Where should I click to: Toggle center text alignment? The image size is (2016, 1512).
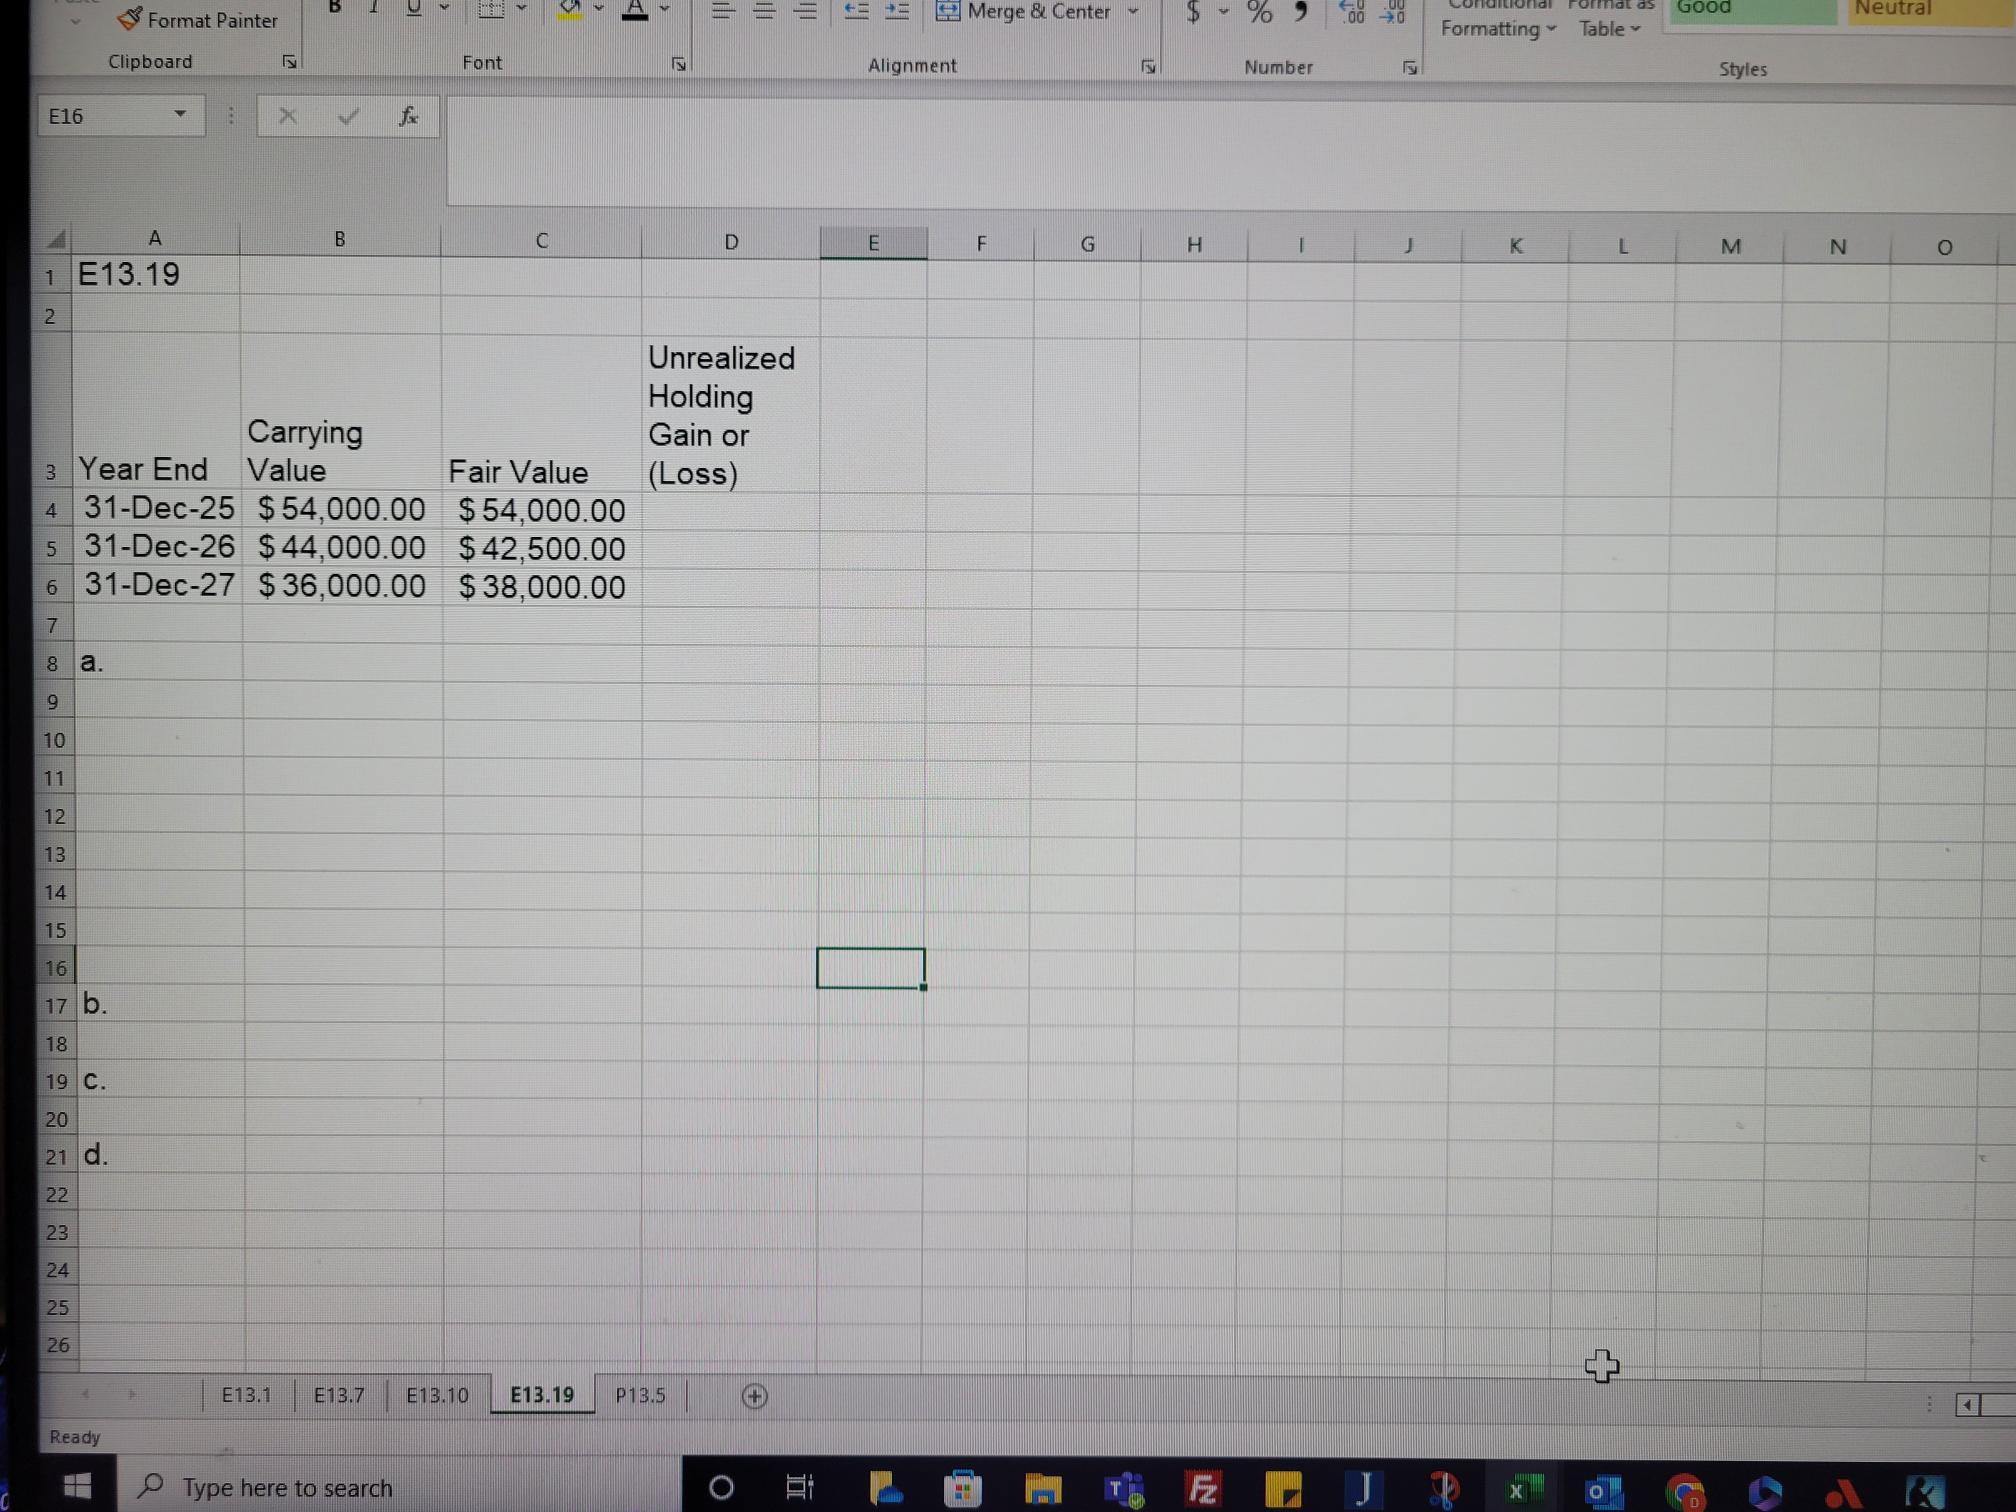(x=764, y=11)
